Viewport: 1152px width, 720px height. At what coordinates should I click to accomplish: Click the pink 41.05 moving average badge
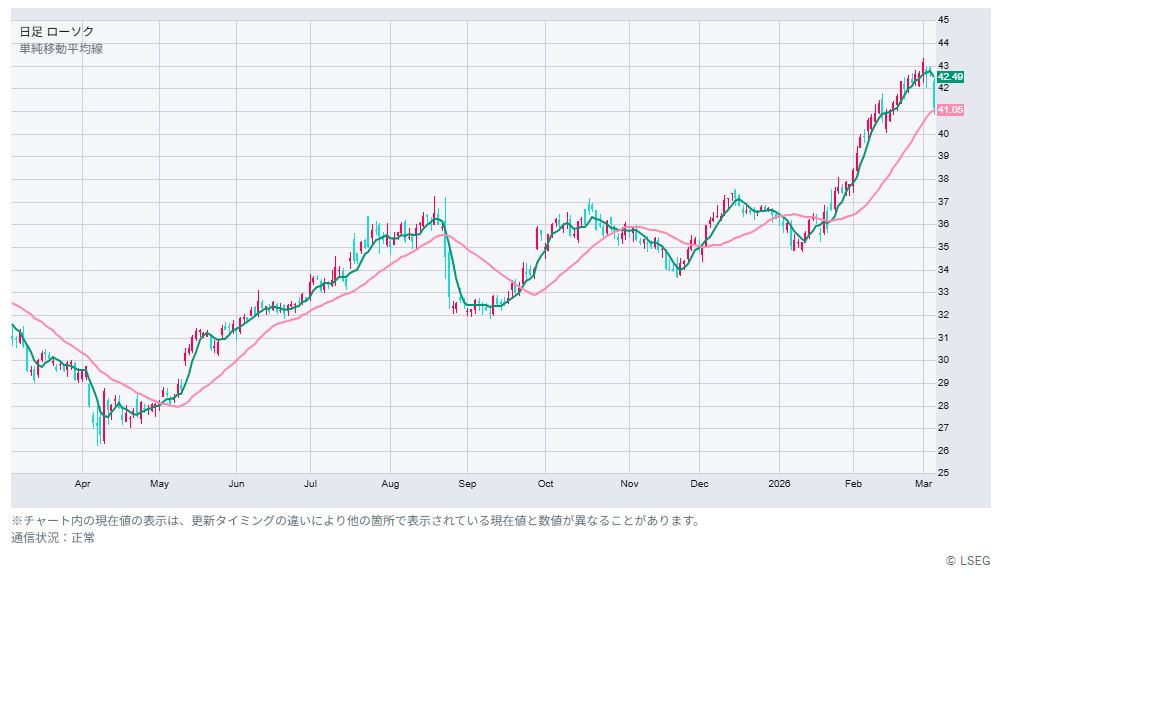pos(950,110)
